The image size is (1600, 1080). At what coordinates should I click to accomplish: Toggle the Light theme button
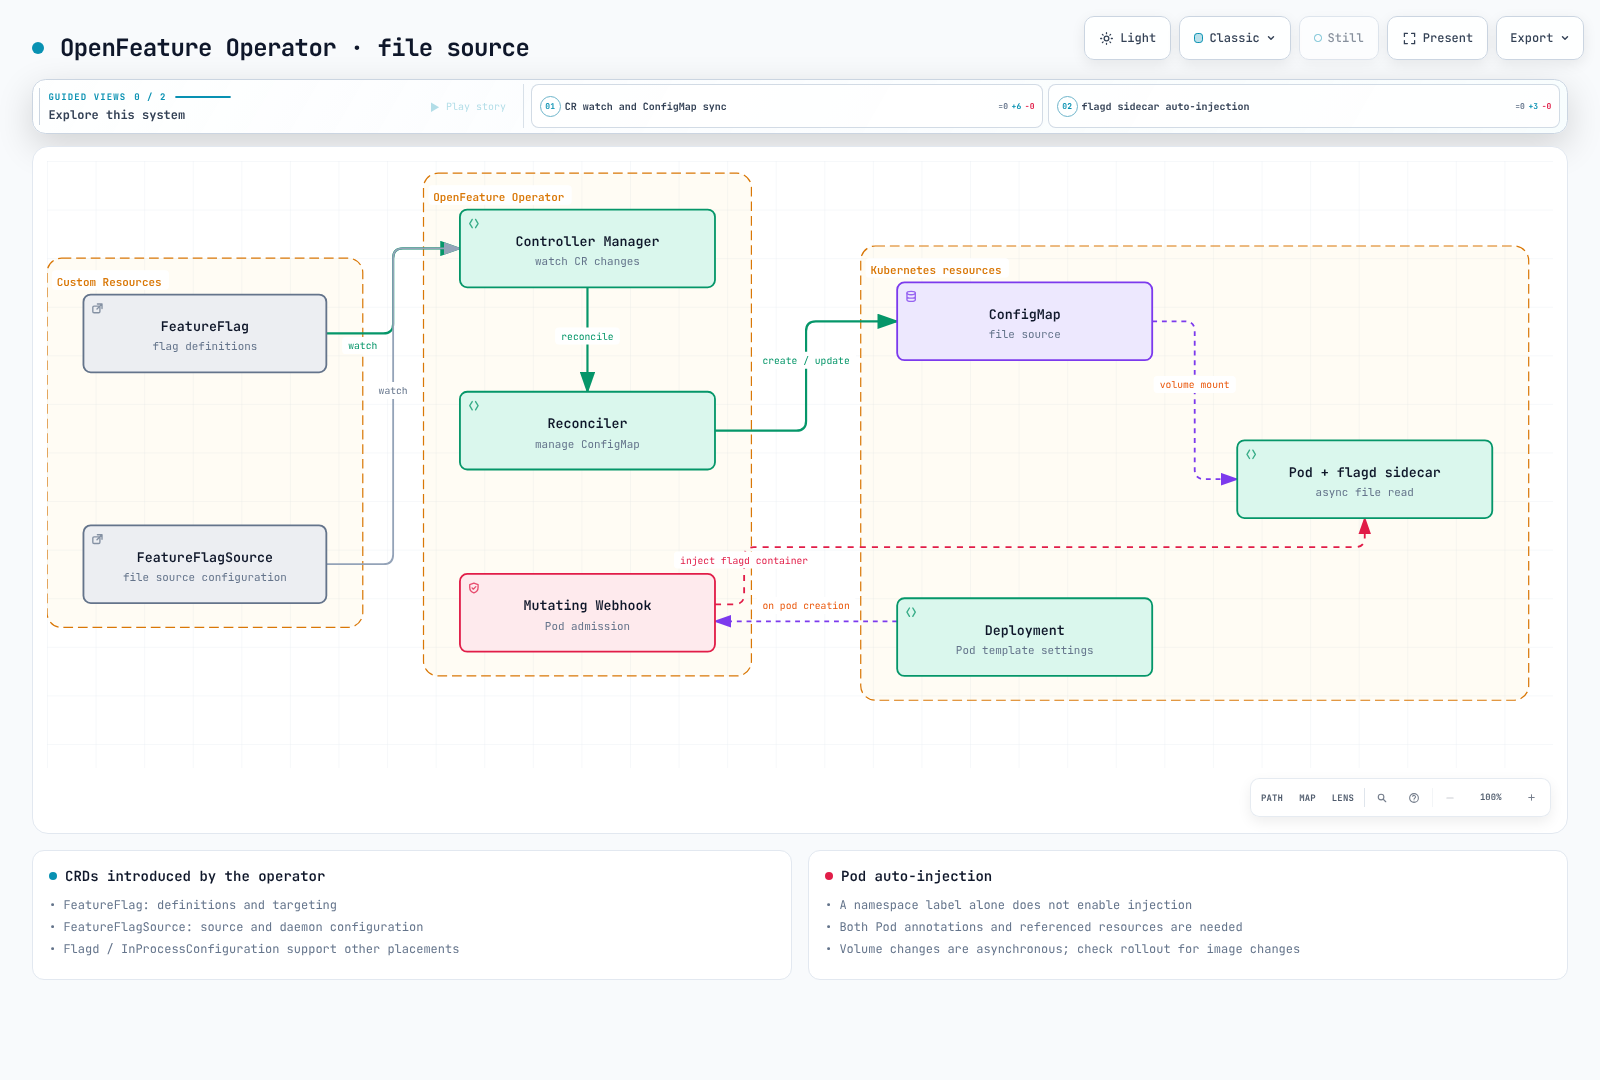(1127, 38)
